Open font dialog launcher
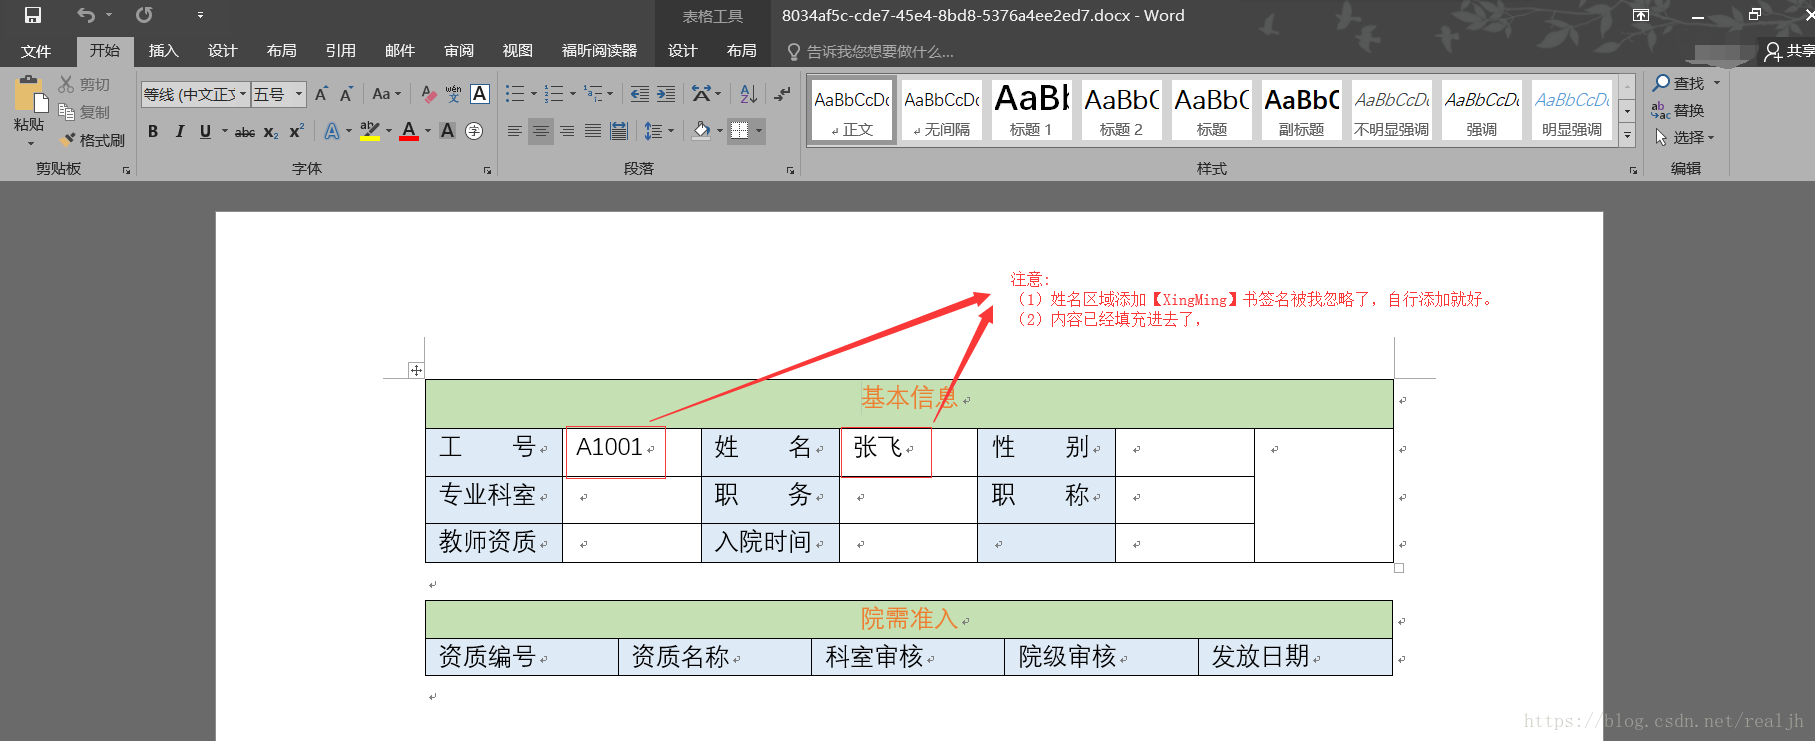Screen dimensions: 1815x741 pyautogui.click(x=487, y=171)
